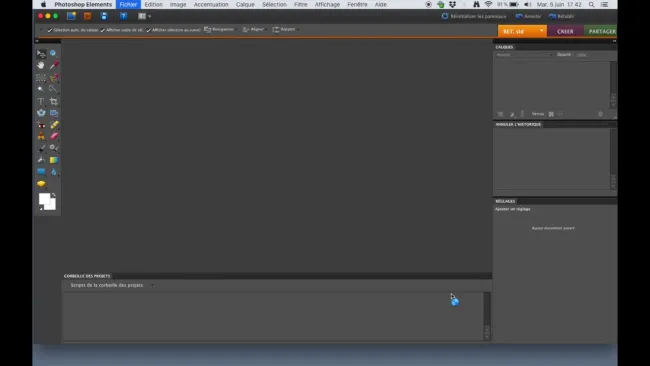Select the Hand tool
Viewport: 650px width, 366px height.
(x=41, y=65)
